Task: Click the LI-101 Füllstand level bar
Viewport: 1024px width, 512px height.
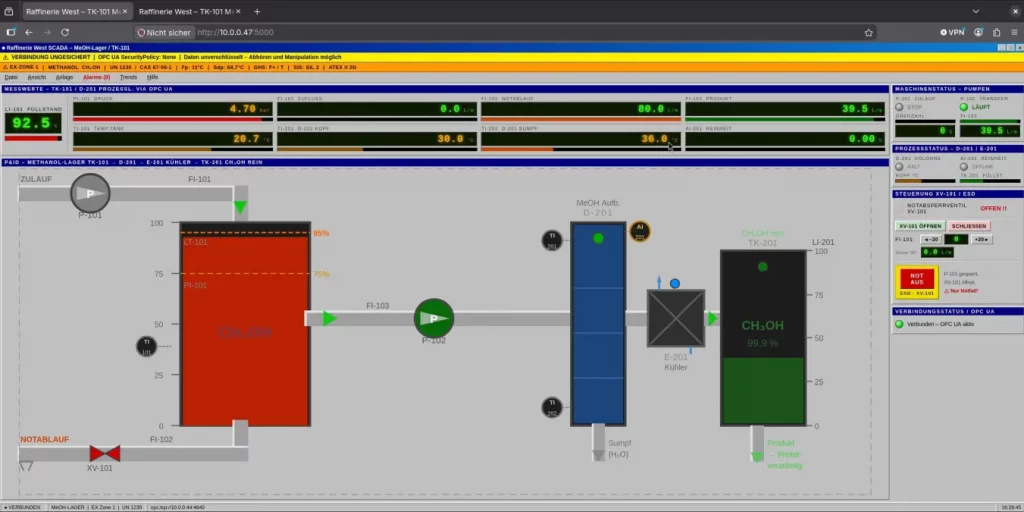Action: pos(33,138)
